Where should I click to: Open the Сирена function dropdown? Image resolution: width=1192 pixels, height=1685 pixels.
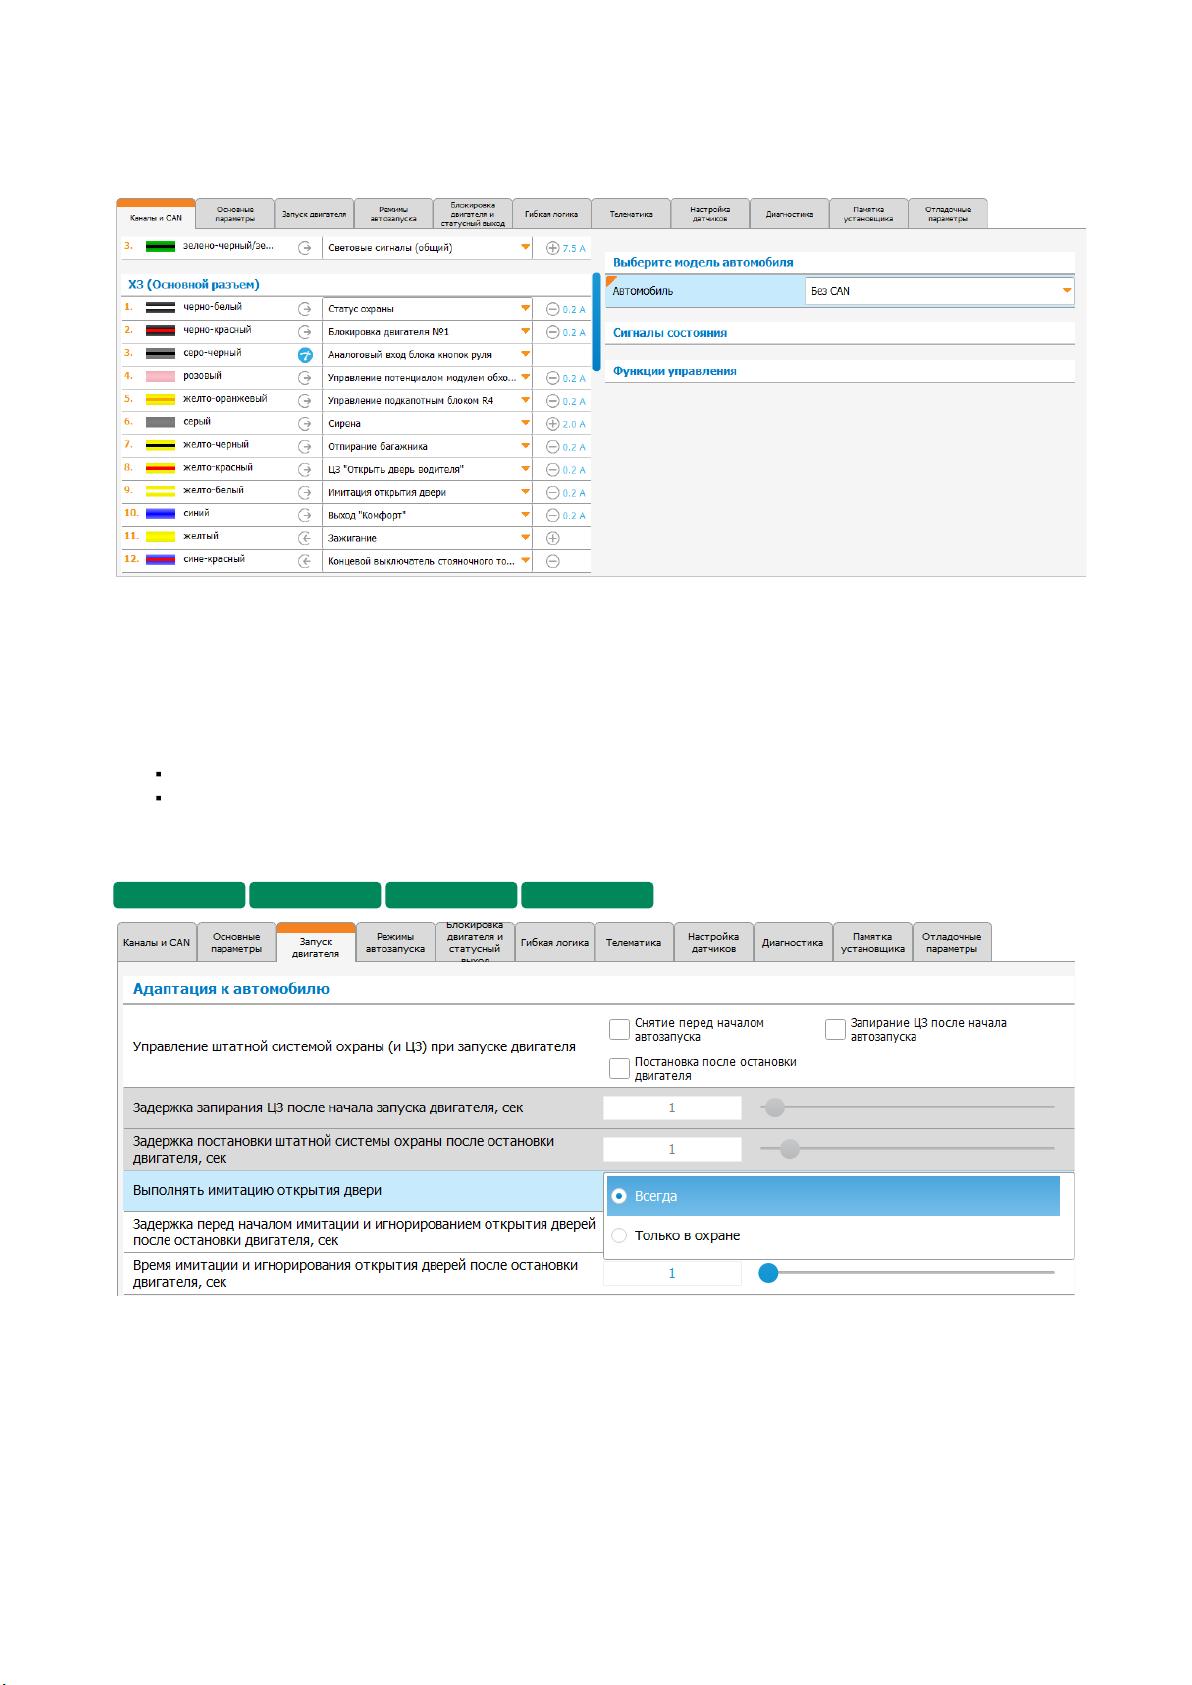click(x=427, y=424)
